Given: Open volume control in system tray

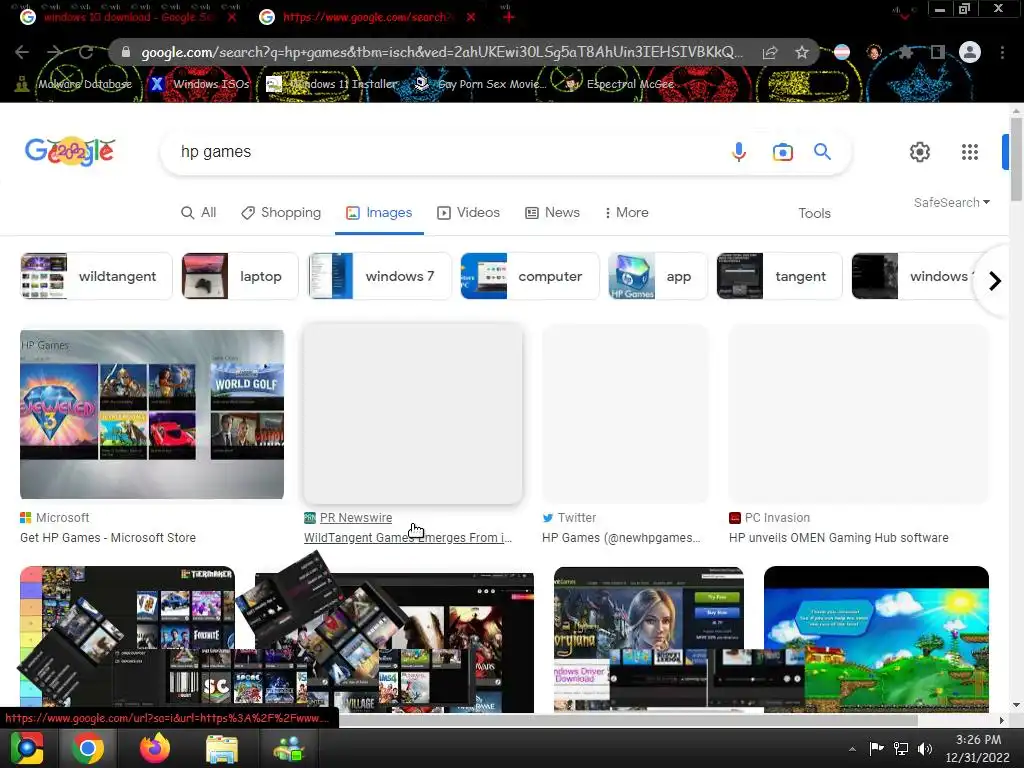Looking at the screenshot, I should click(x=924, y=748).
